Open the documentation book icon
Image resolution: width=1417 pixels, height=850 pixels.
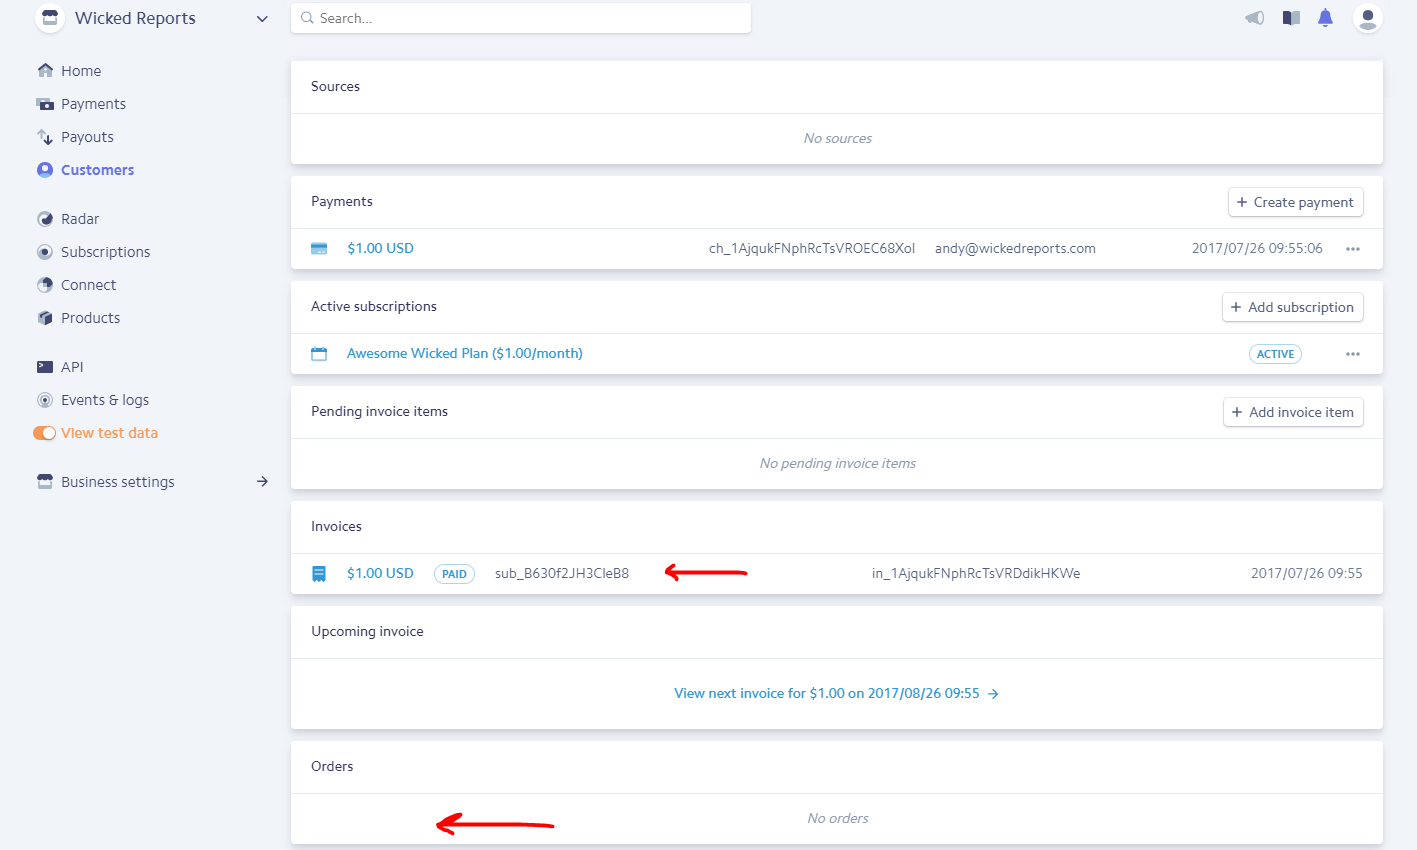point(1291,18)
